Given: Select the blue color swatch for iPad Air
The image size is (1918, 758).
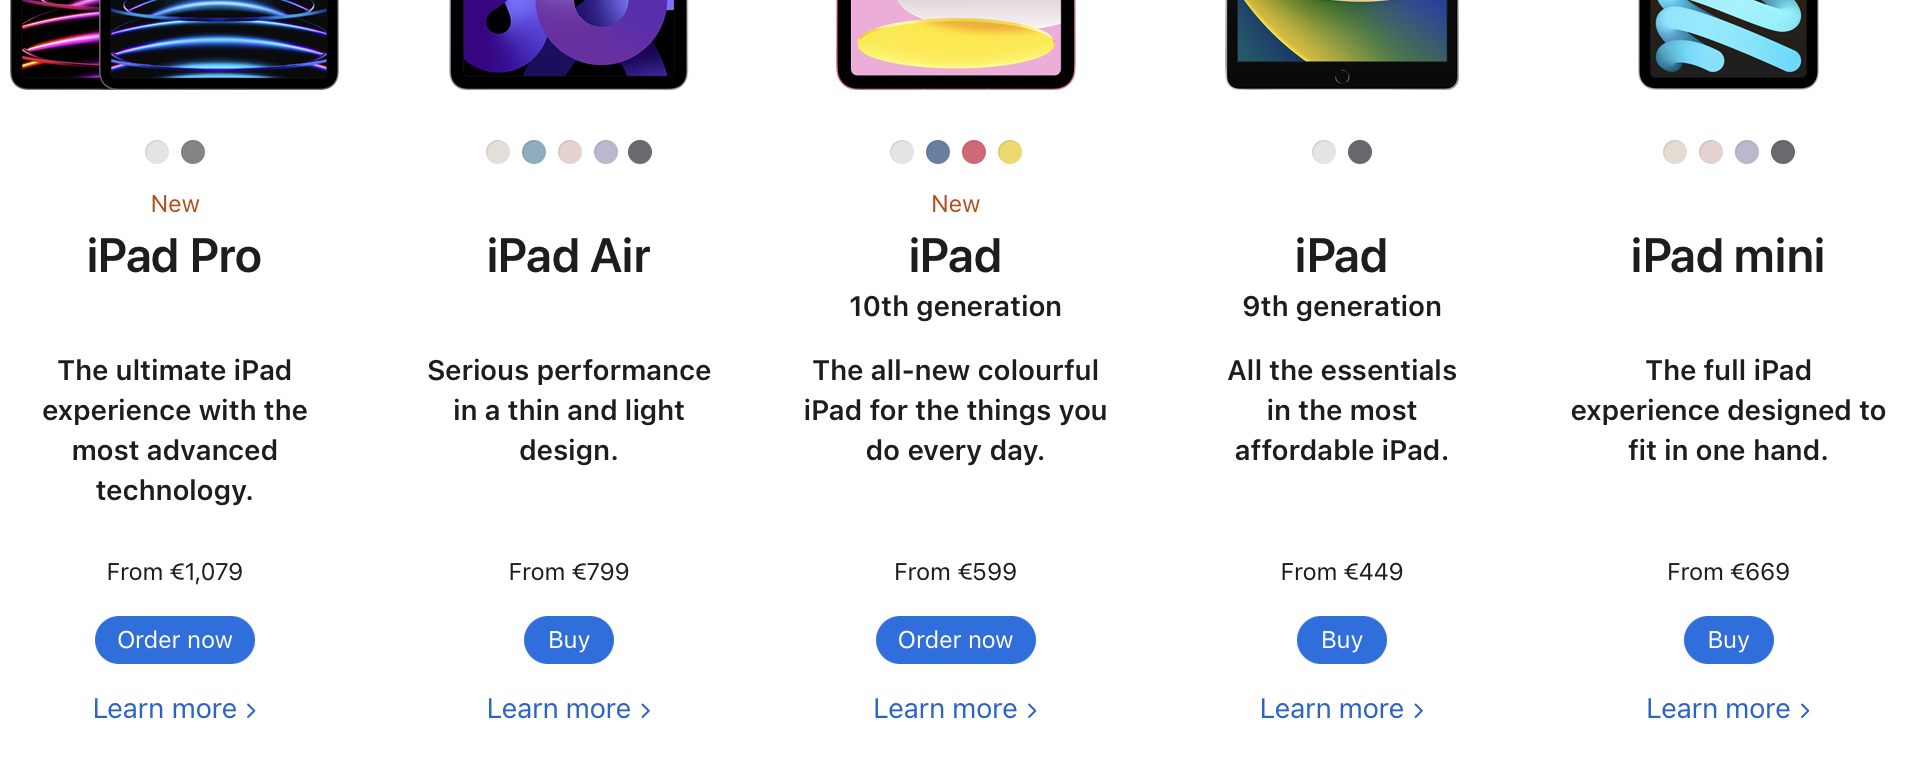Looking at the screenshot, I should coord(534,152).
